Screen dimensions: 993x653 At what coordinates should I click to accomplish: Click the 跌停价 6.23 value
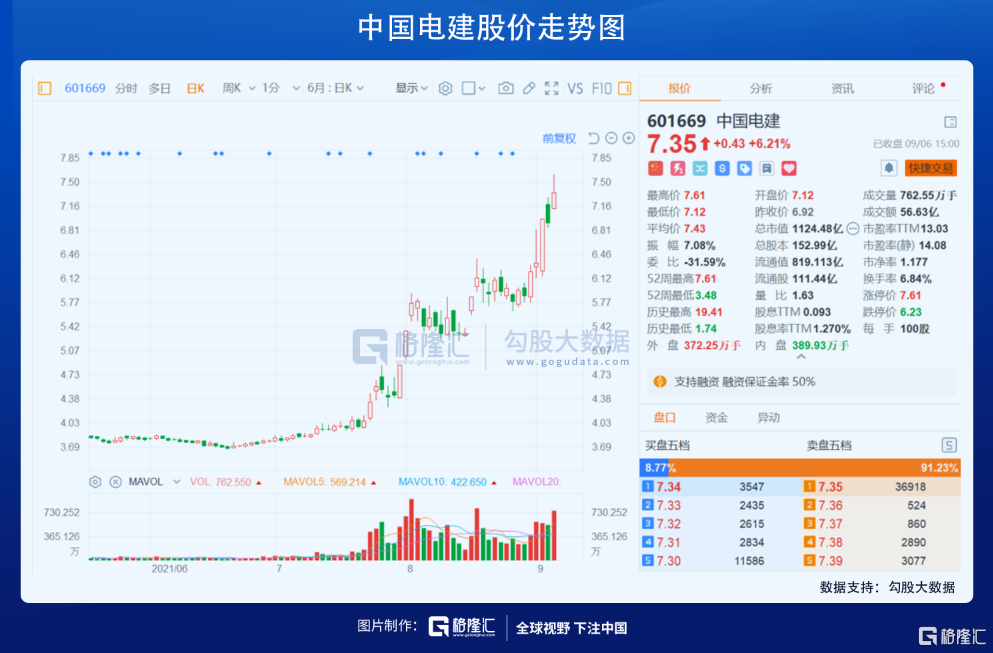coord(911,312)
